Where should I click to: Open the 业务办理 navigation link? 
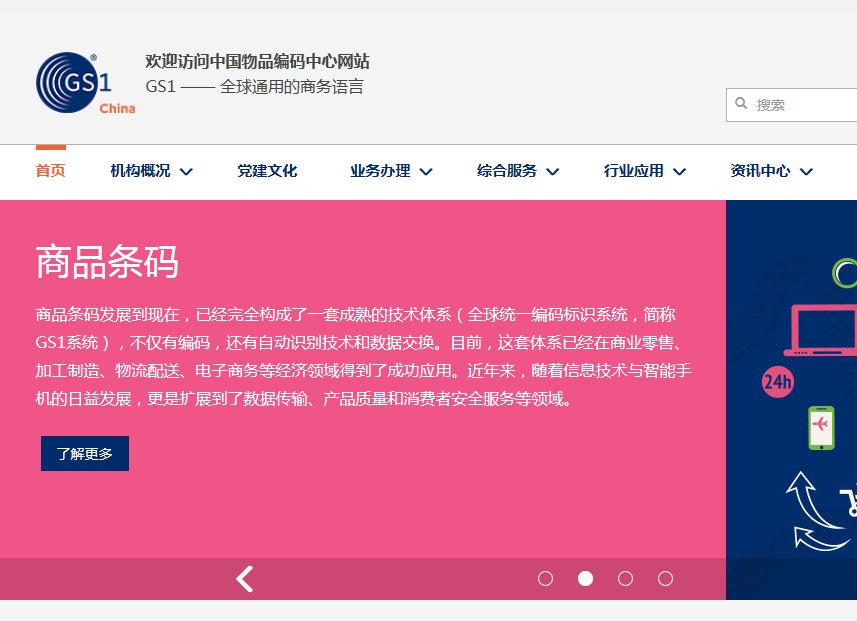[x=380, y=171]
